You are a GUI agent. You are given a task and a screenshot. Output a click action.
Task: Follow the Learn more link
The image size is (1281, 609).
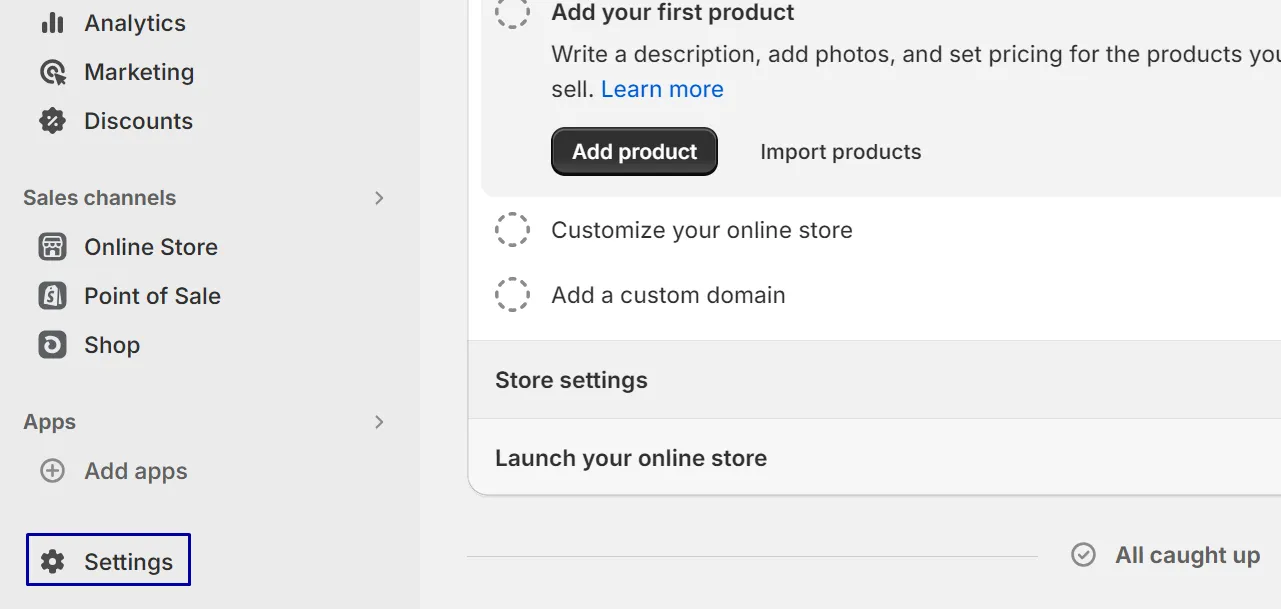click(x=662, y=89)
